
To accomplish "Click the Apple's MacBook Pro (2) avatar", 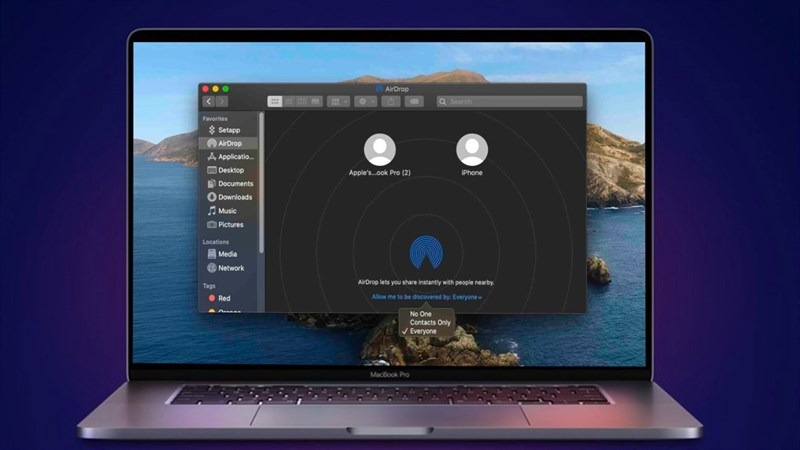I will pos(380,149).
